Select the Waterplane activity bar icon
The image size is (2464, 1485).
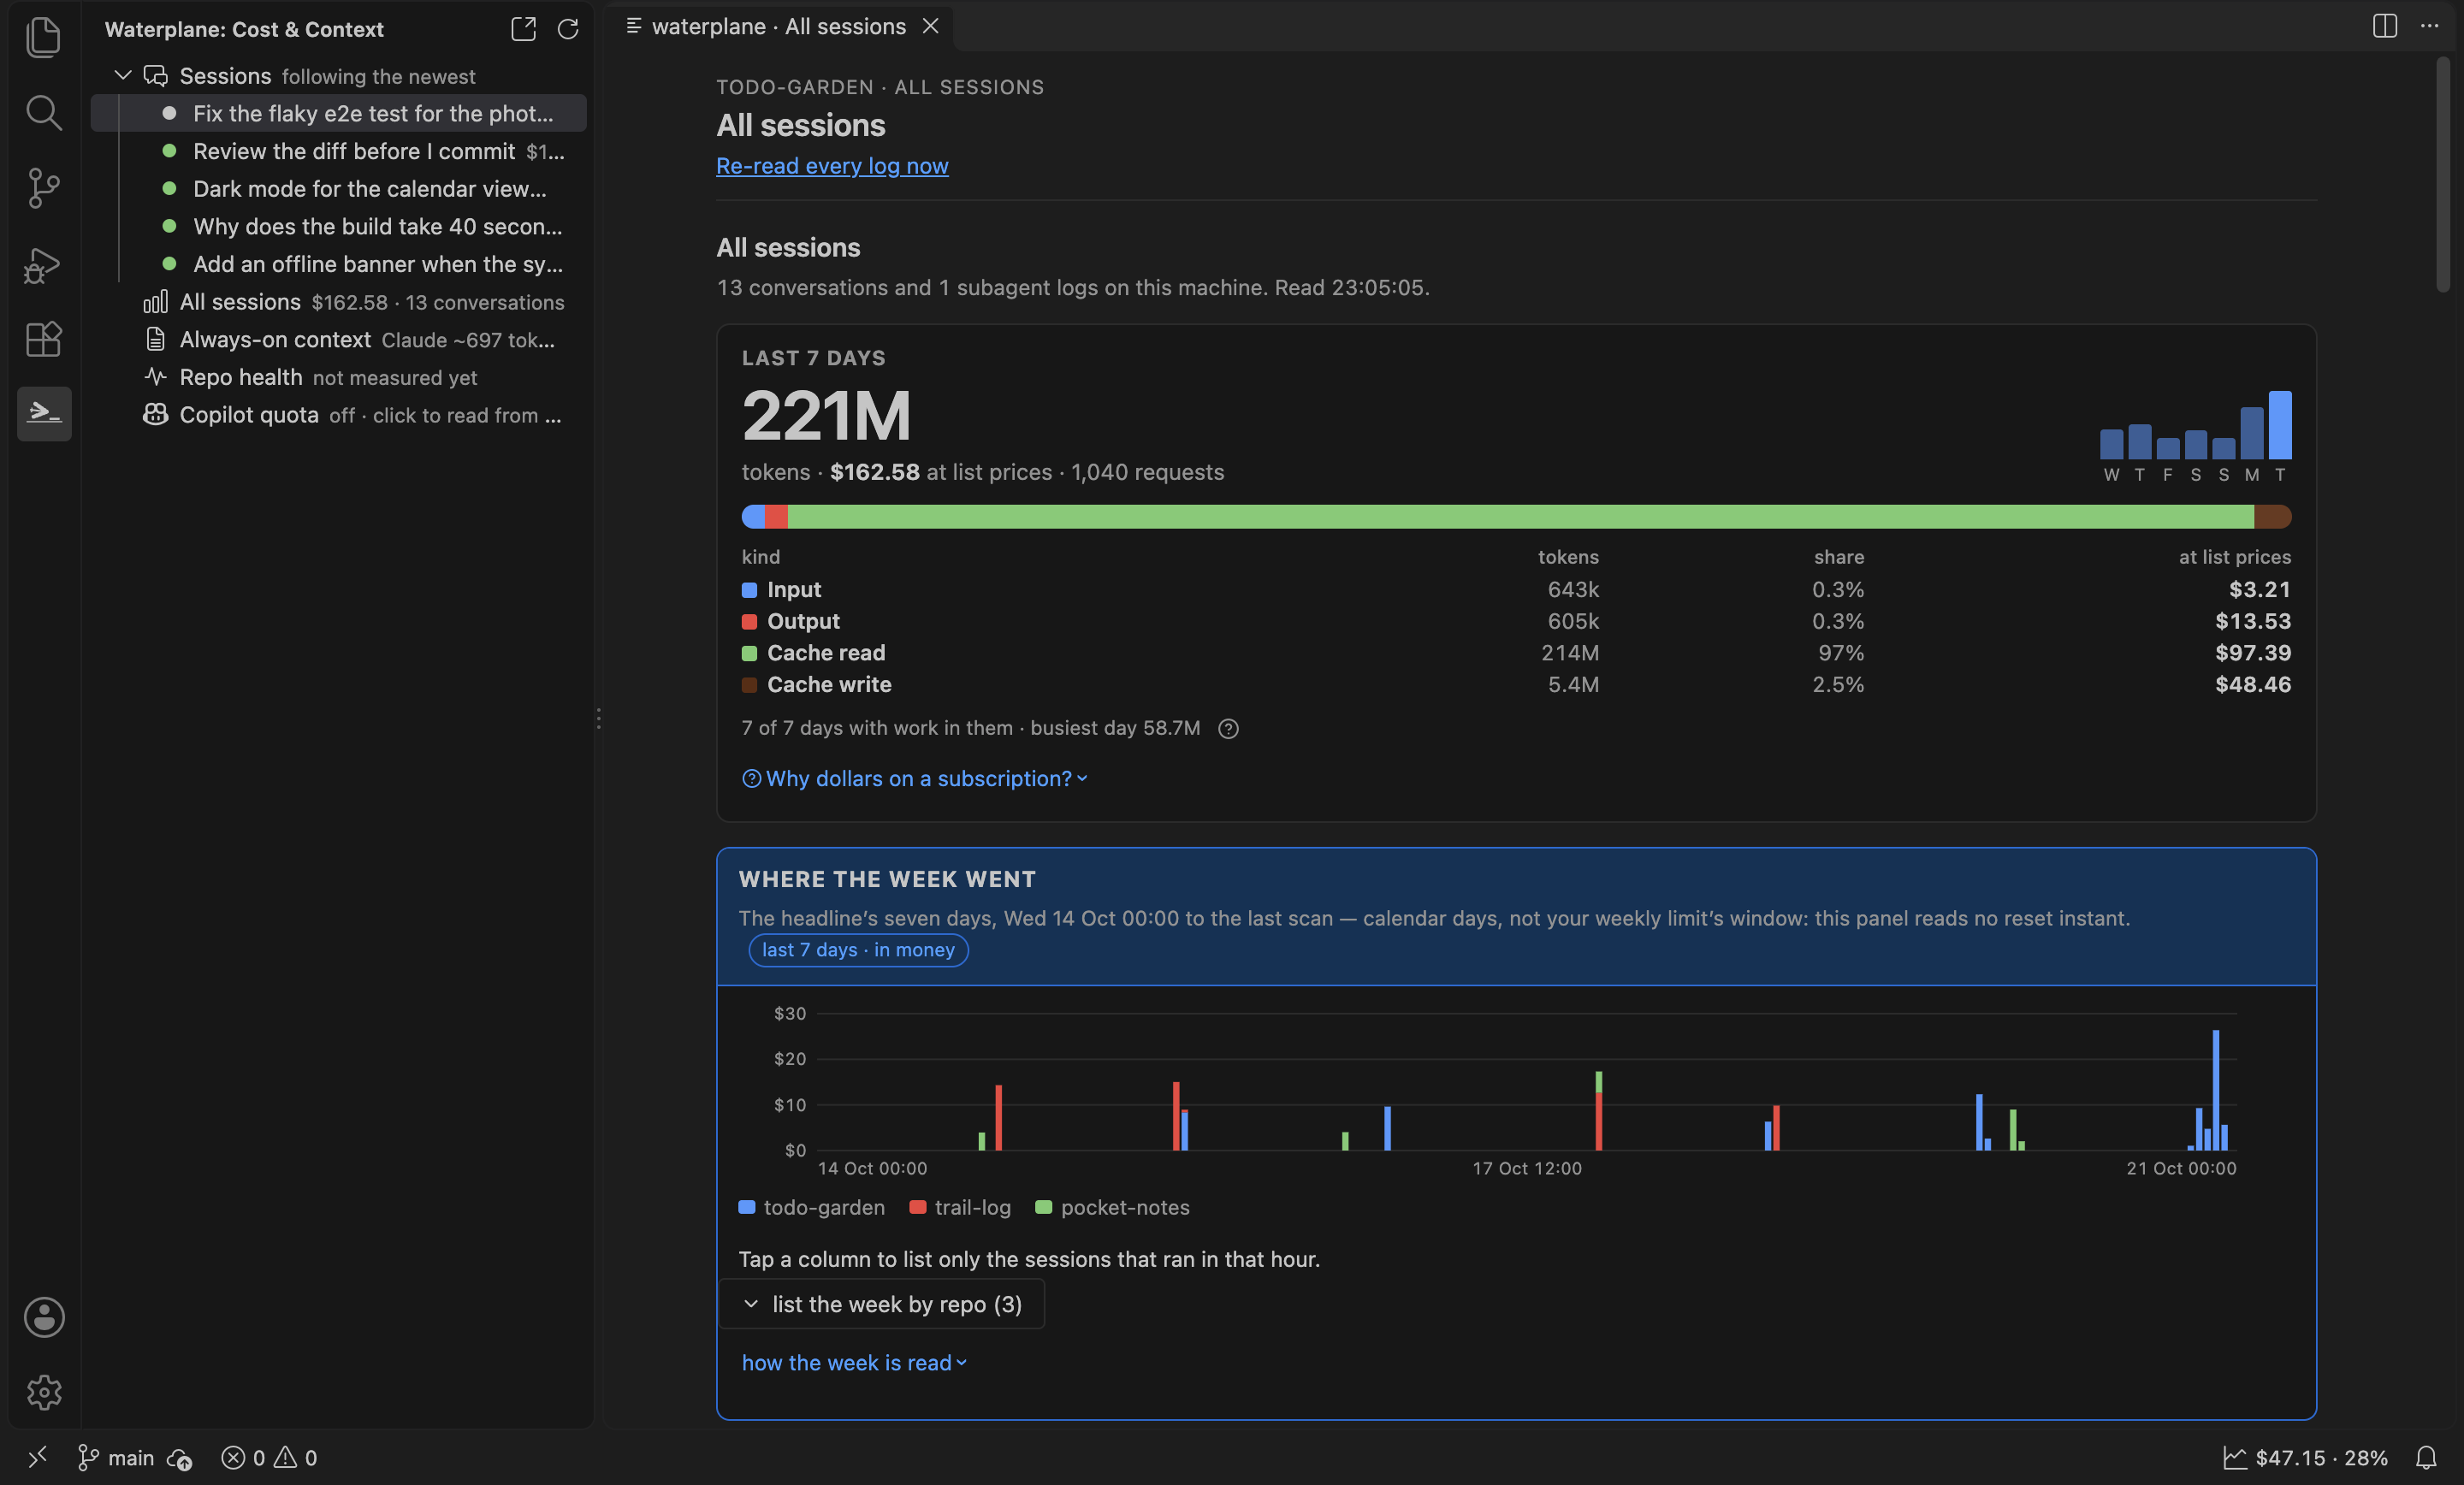pos(44,413)
